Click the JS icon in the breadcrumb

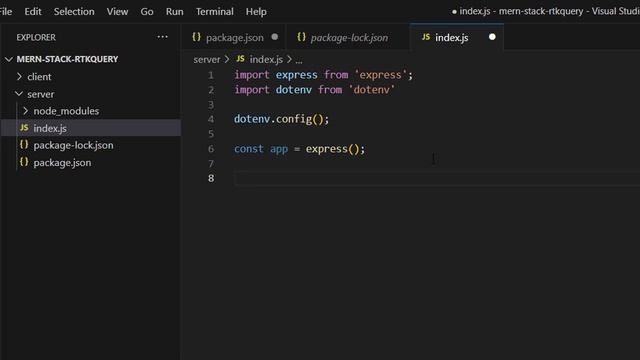pos(240,59)
